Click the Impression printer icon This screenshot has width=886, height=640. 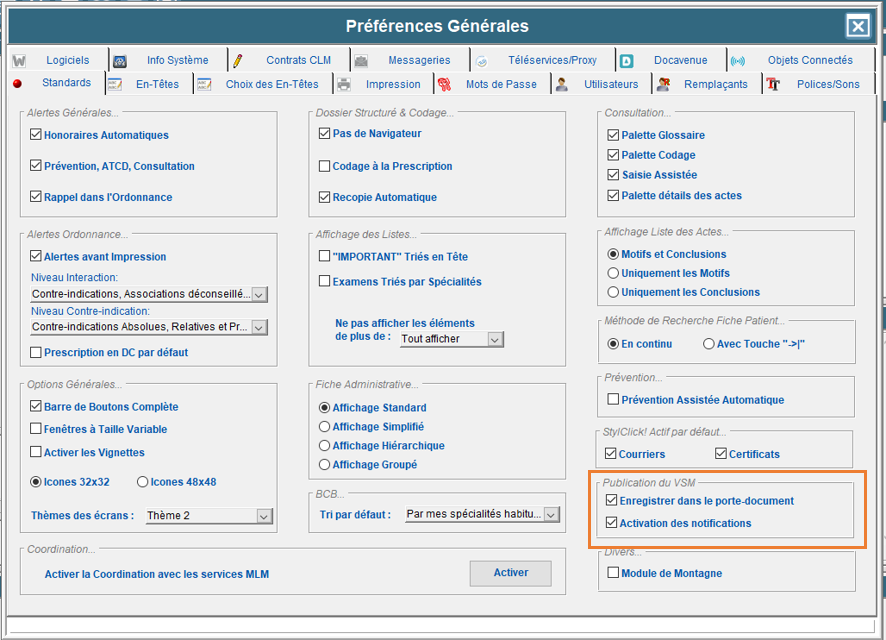[344, 85]
